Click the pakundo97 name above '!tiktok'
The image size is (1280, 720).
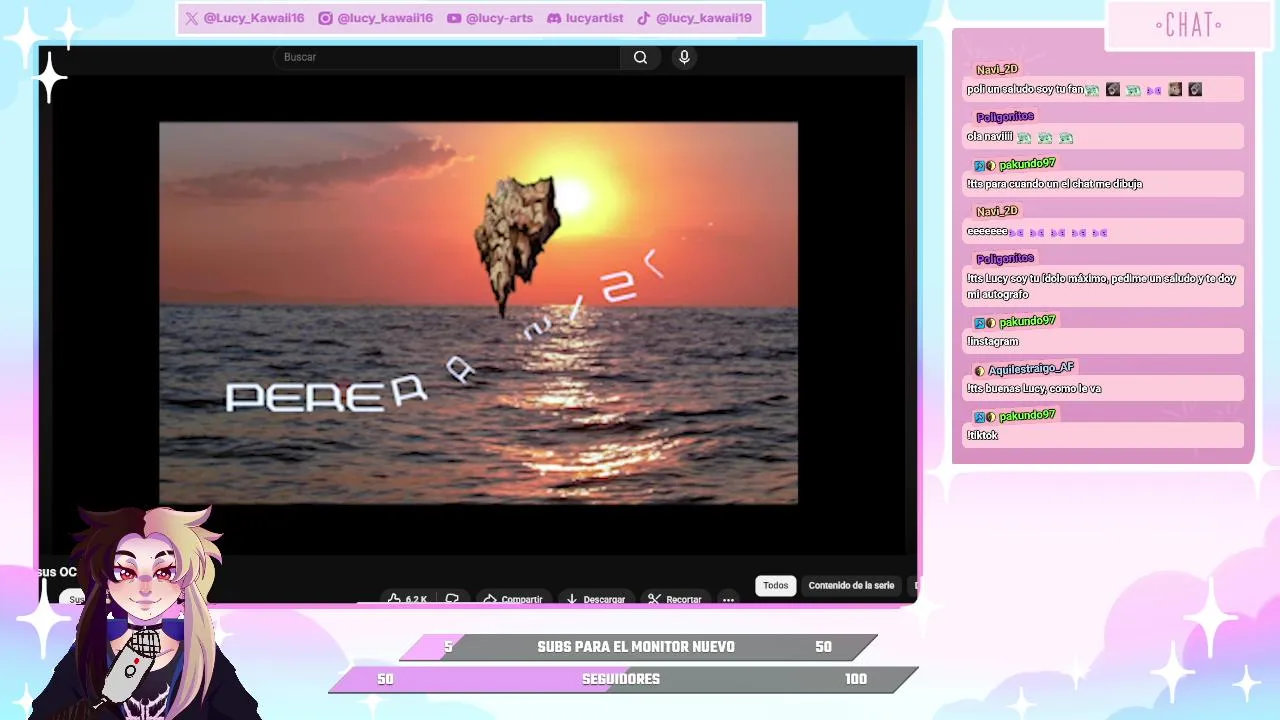(x=1027, y=415)
